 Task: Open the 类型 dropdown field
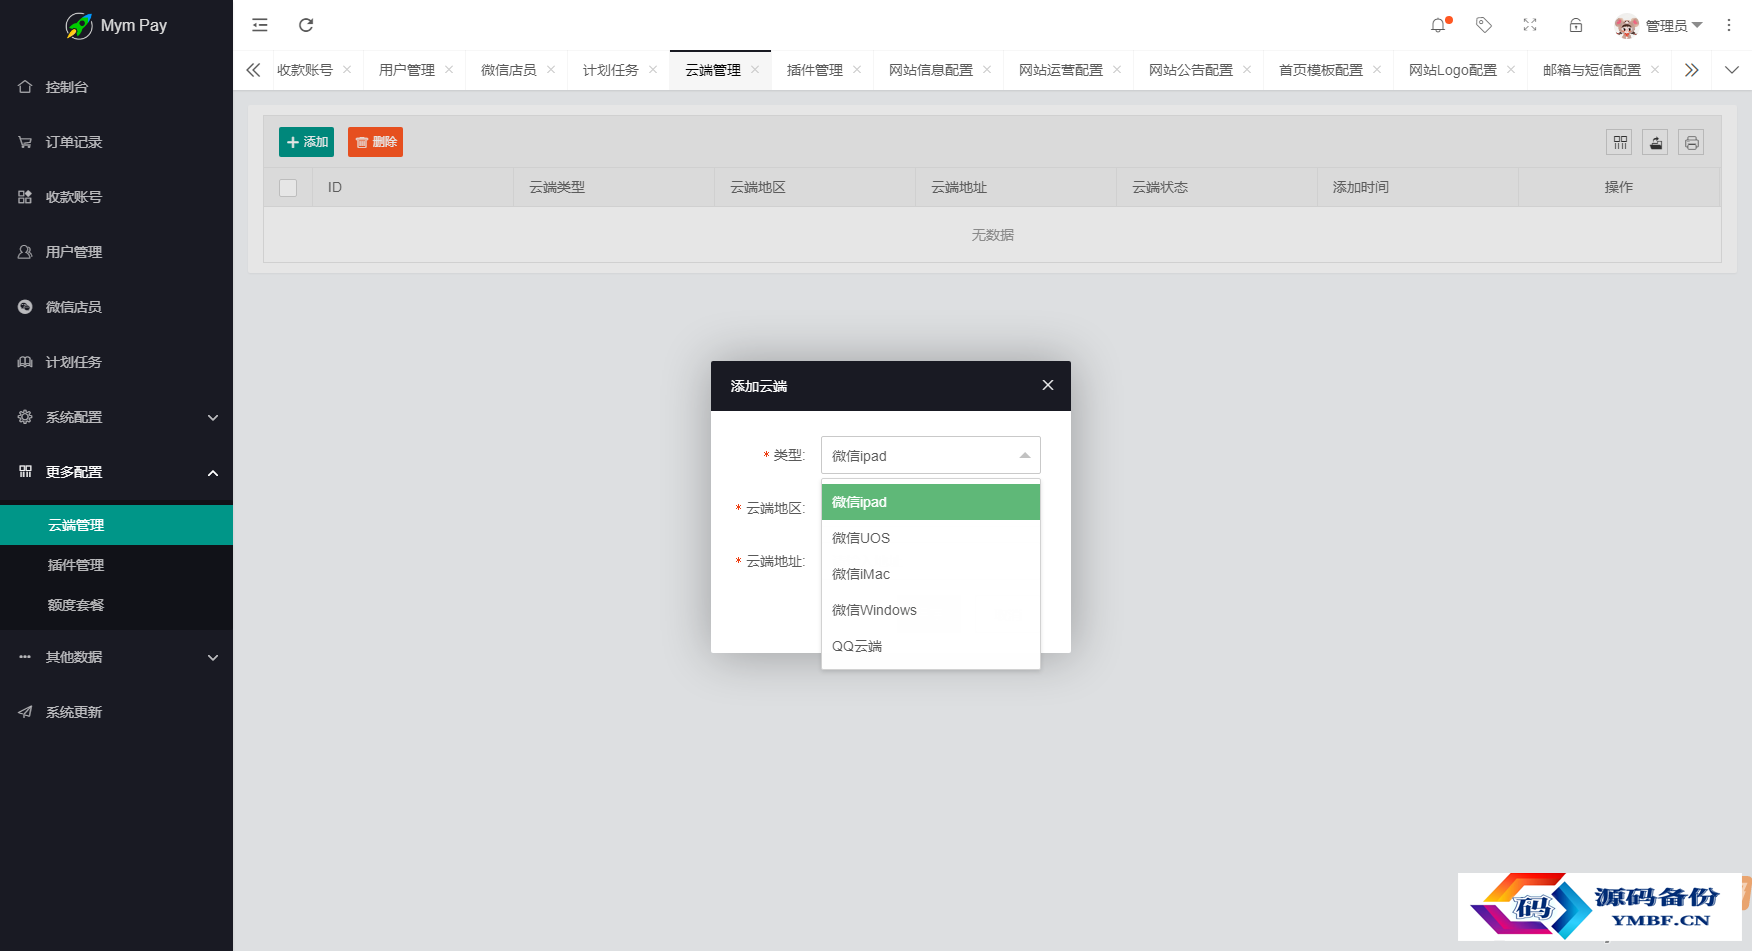coord(931,455)
